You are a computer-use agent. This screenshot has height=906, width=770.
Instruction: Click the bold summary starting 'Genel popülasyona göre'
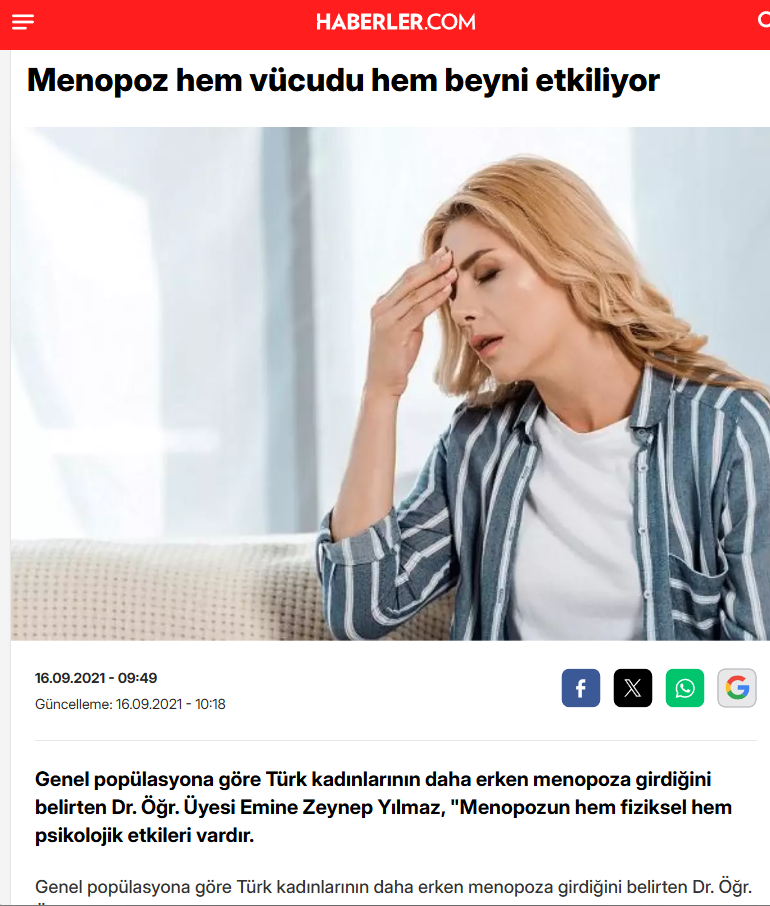(x=383, y=807)
